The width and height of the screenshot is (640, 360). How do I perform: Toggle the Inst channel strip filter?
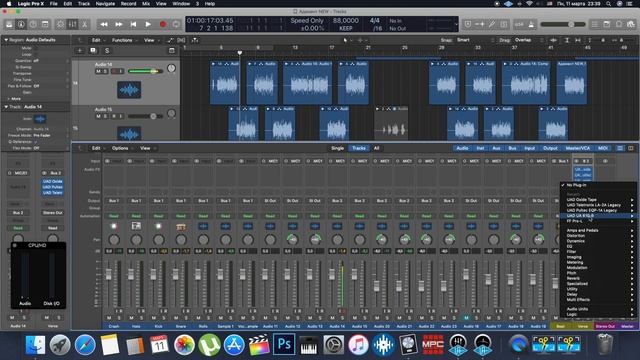480,148
